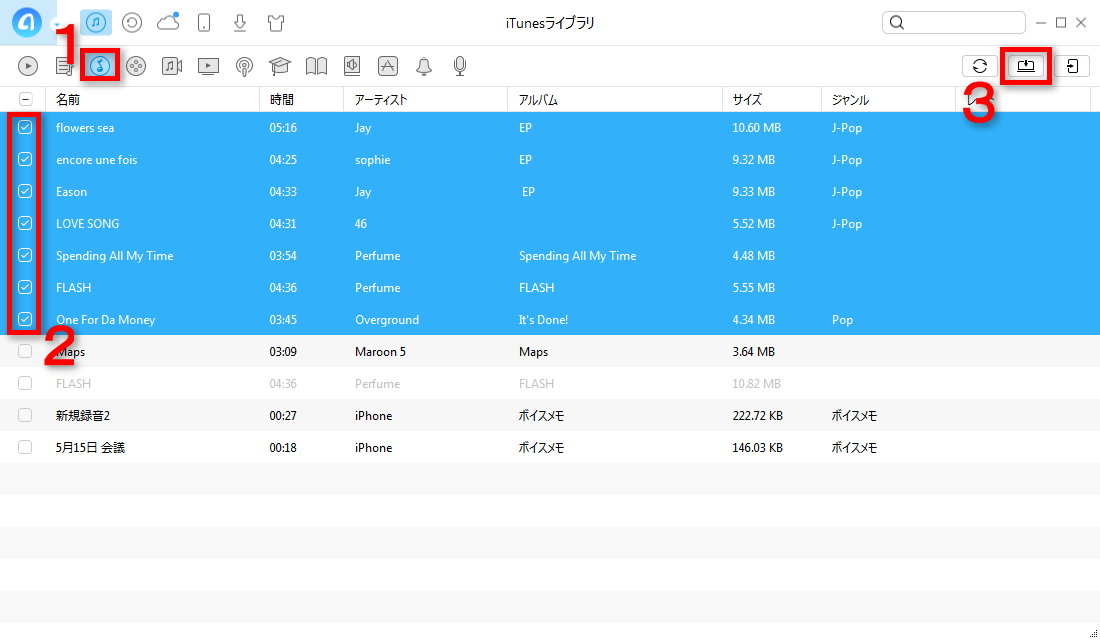The height and width of the screenshot is (640, 1100).
Task: Open the device manager phone icon
Action: click(204, 23)
